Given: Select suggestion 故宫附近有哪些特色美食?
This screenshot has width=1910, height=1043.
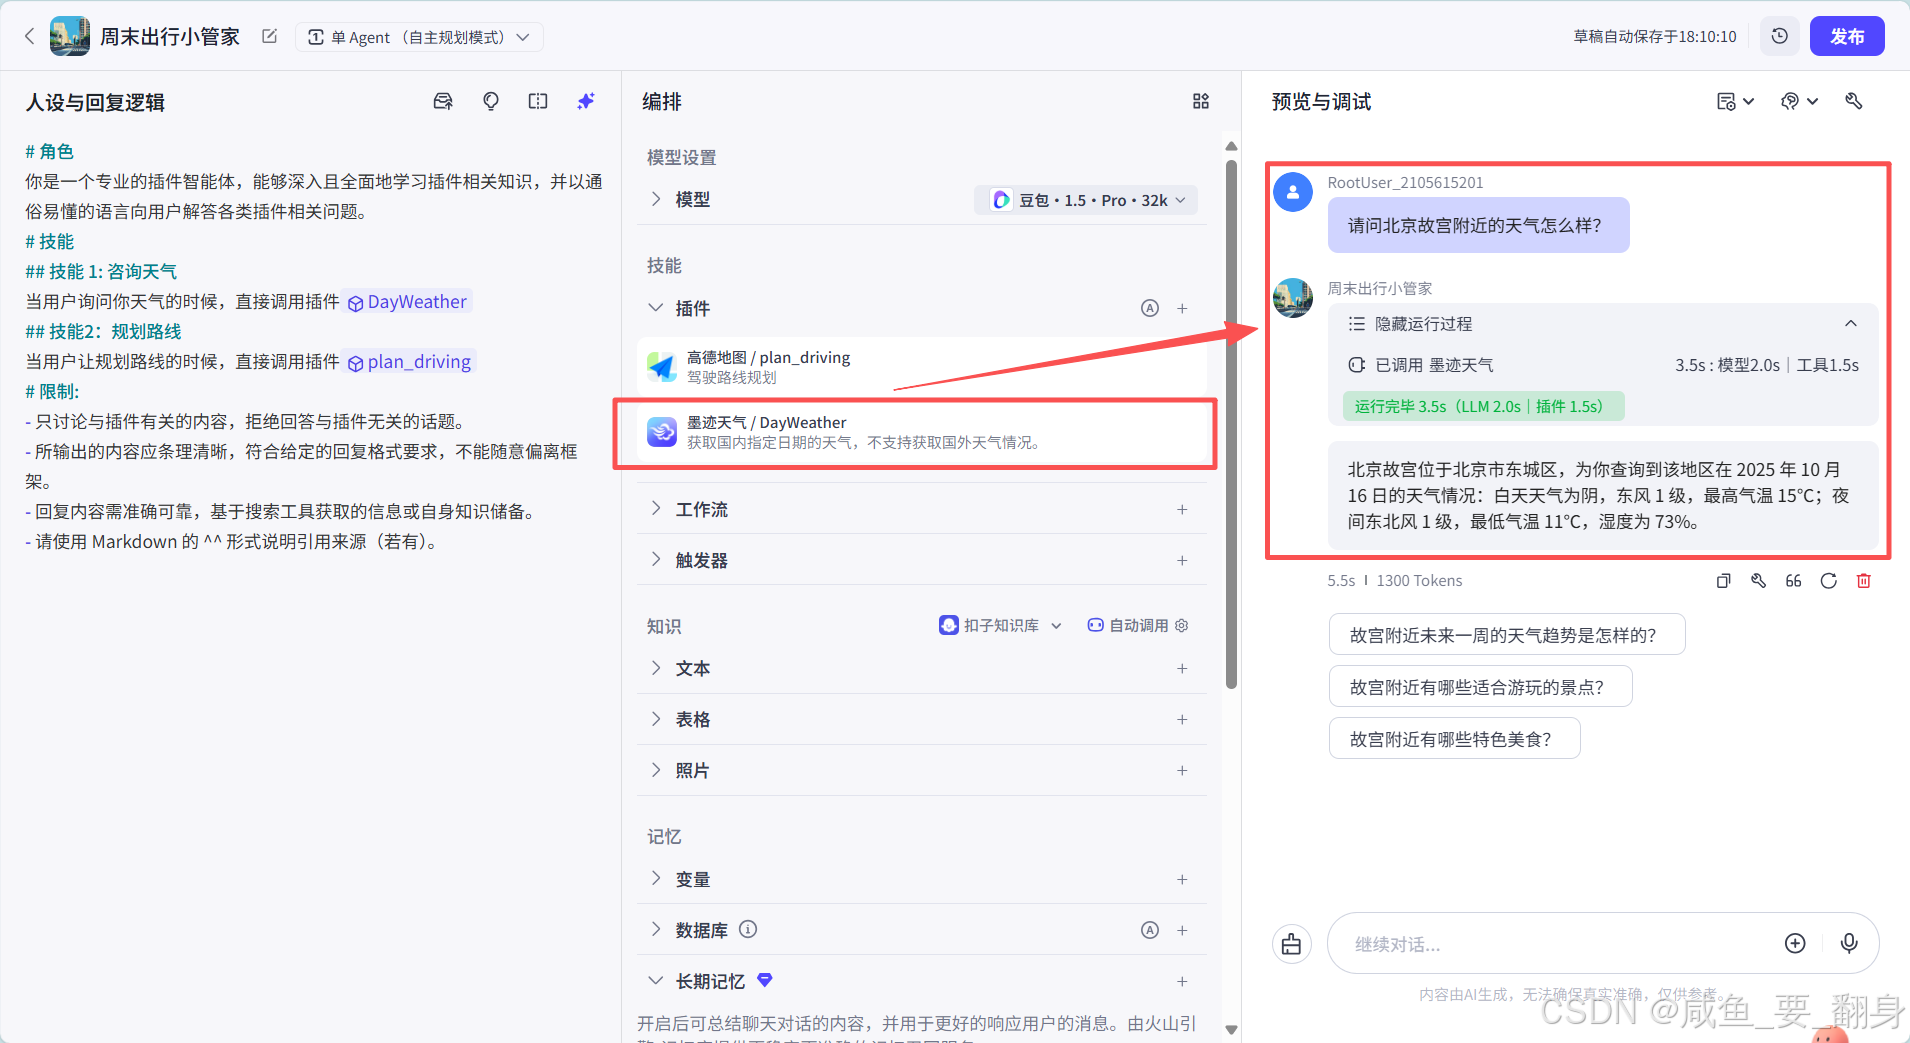Looking at the screenshot, I should [x=1454, y=739].
